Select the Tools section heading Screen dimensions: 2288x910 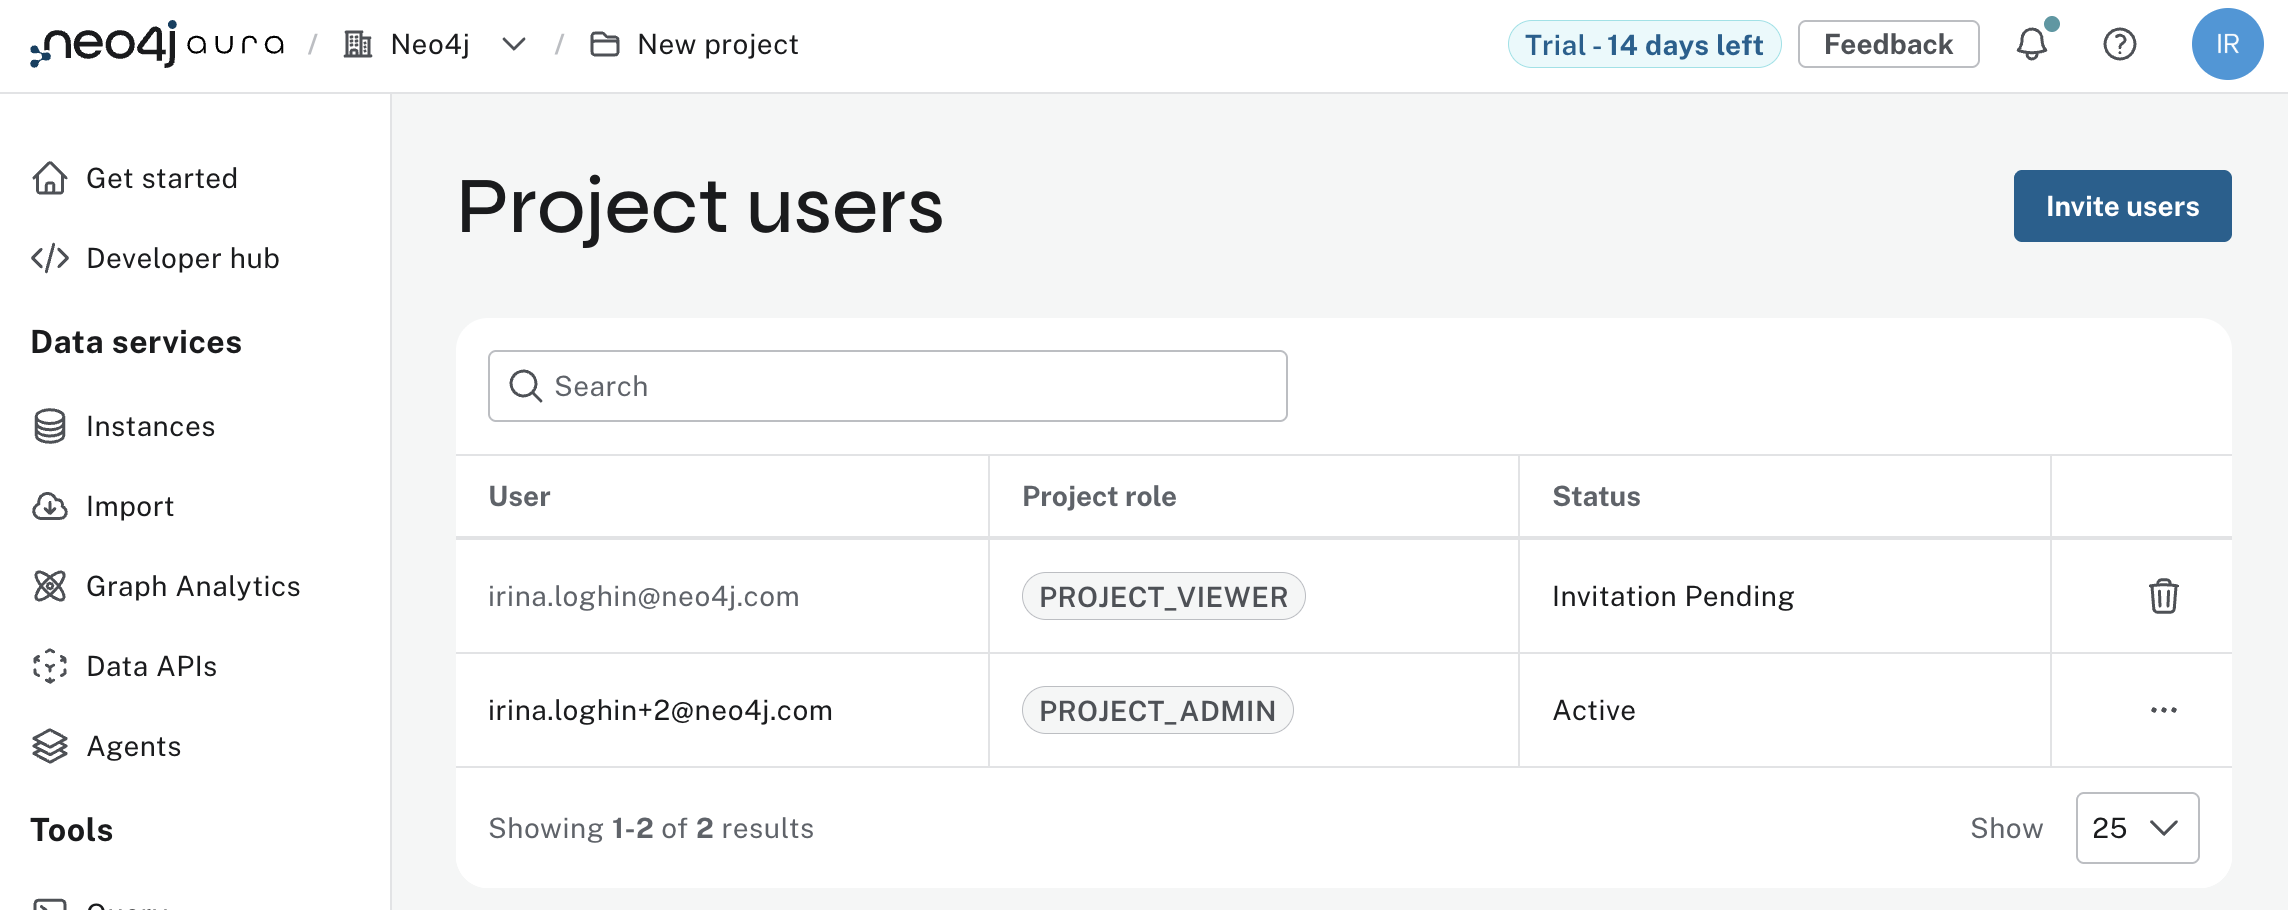71,829
